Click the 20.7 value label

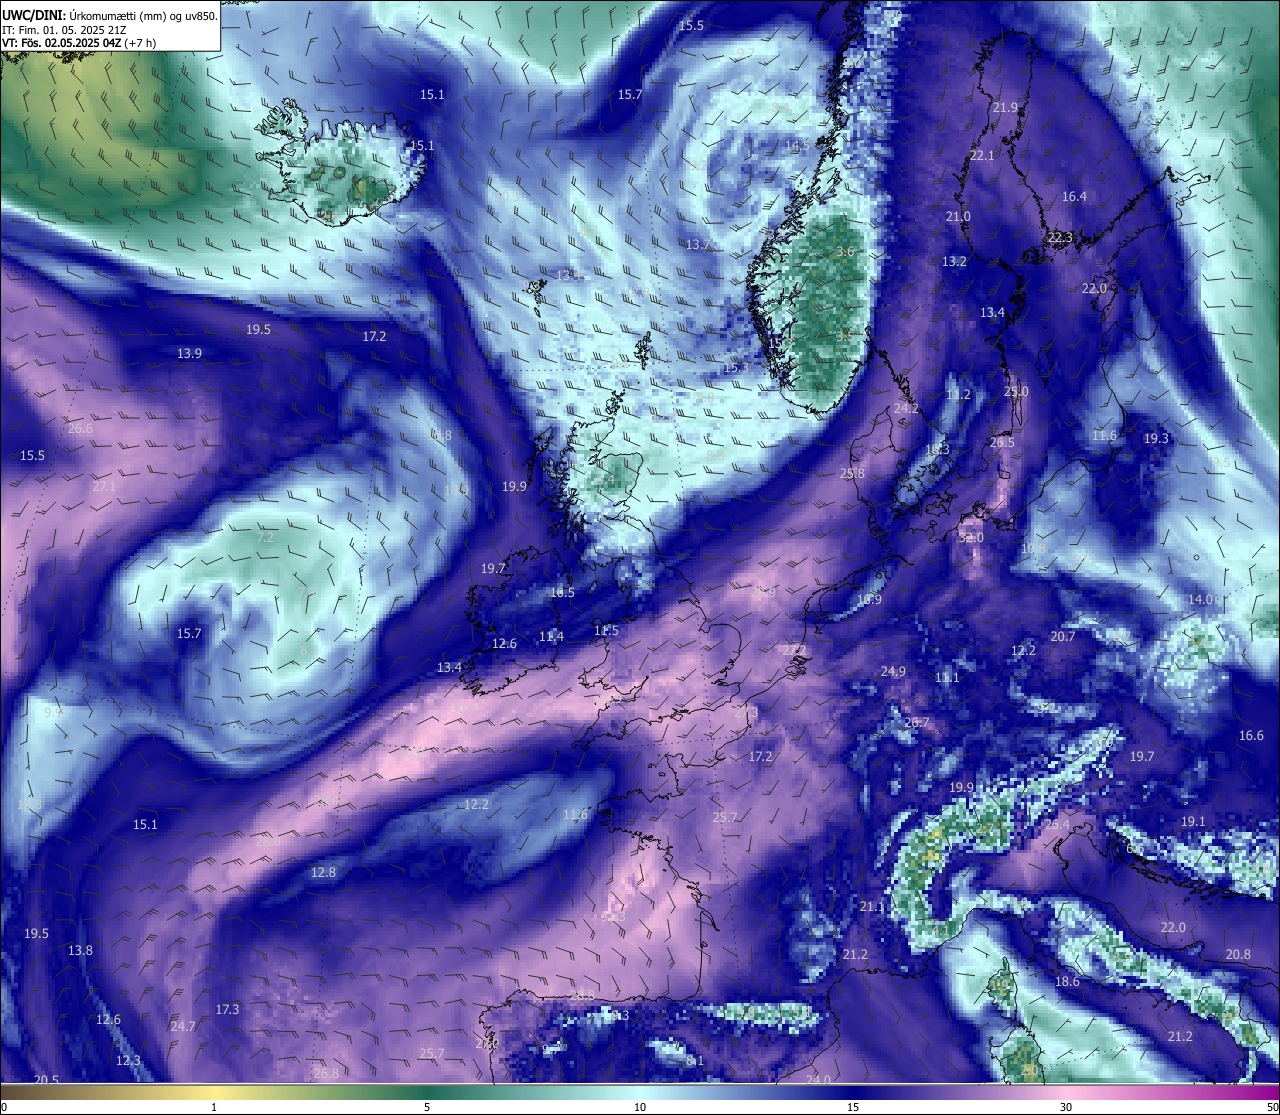tap(1063, 636)
